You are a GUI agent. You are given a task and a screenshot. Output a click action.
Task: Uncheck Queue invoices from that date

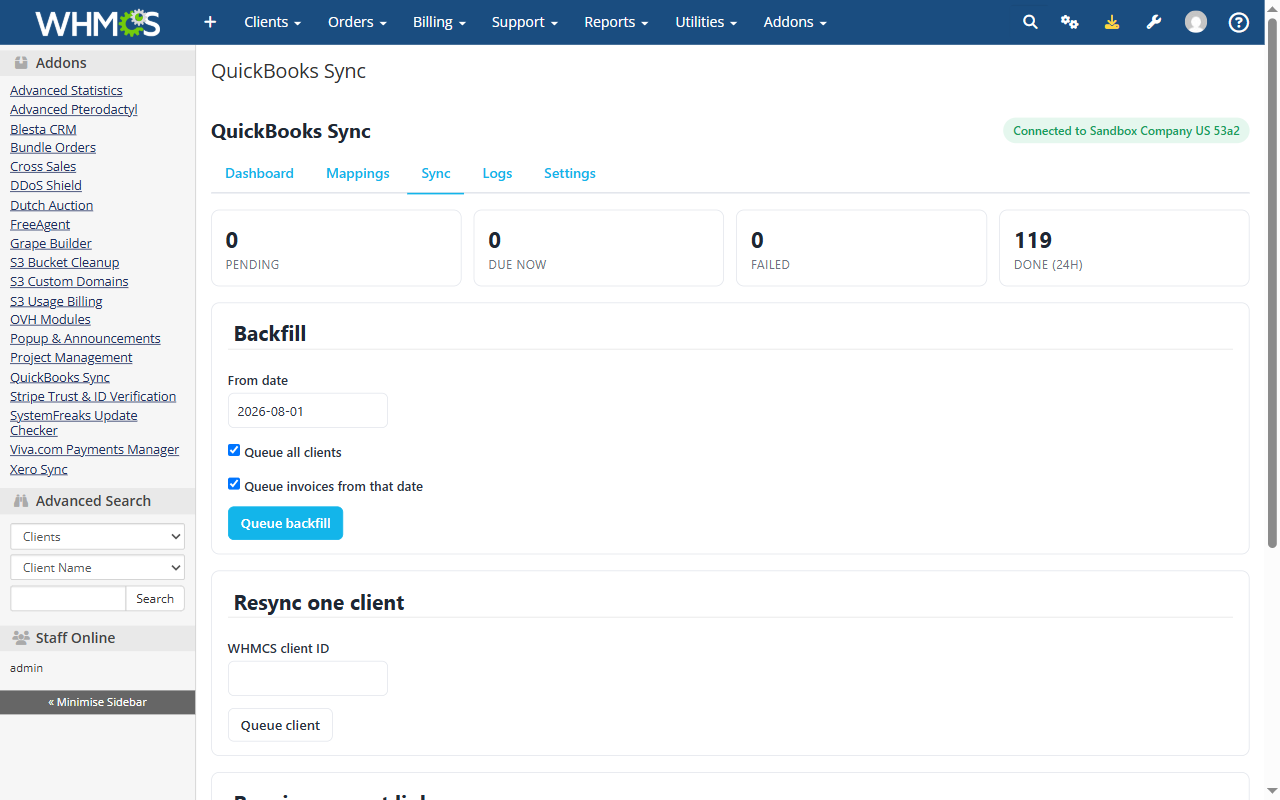coord(234,484)
